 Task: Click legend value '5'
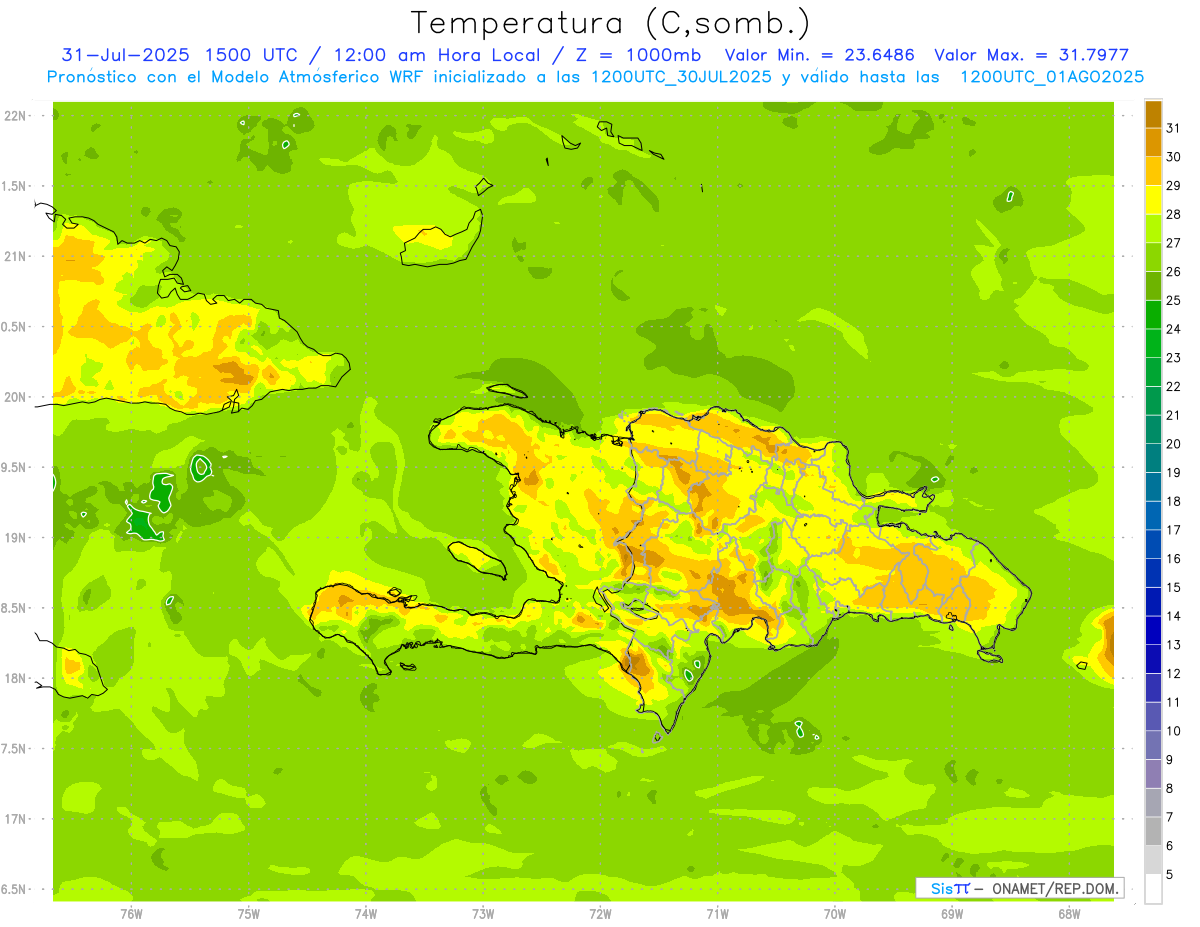click(1170, 875)
